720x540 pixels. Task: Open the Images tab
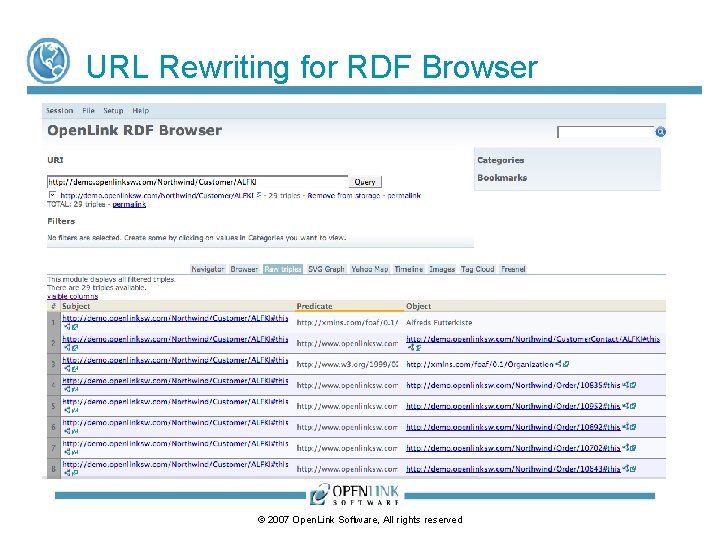442,269
